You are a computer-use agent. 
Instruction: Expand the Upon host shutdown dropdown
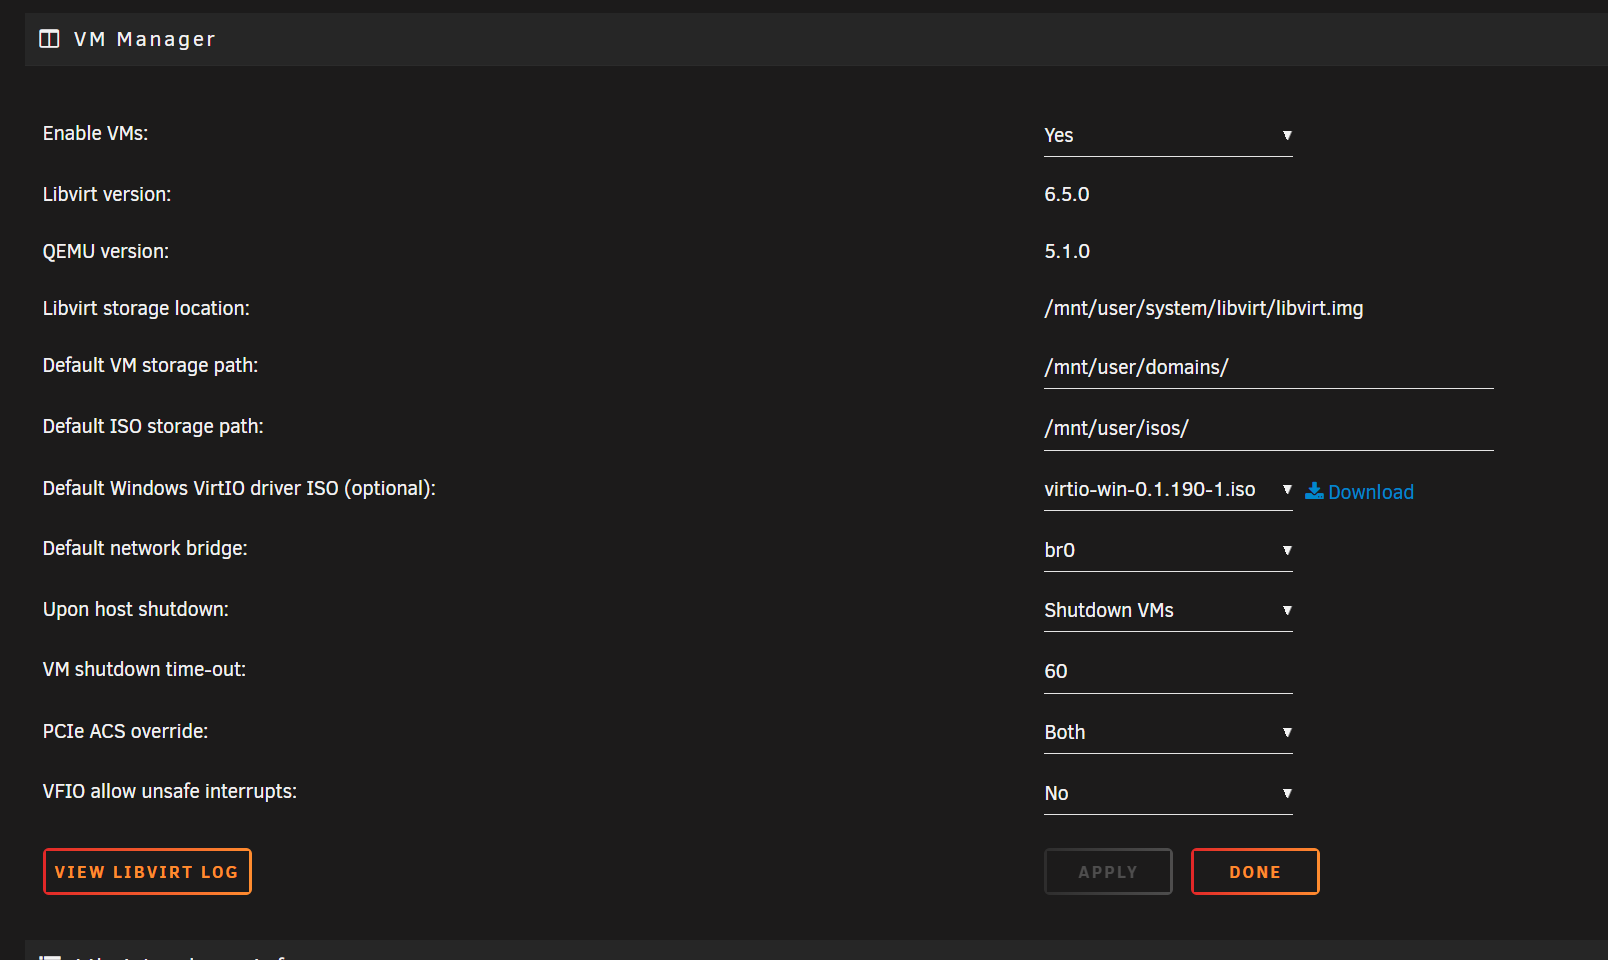[x=1167, y=611]
